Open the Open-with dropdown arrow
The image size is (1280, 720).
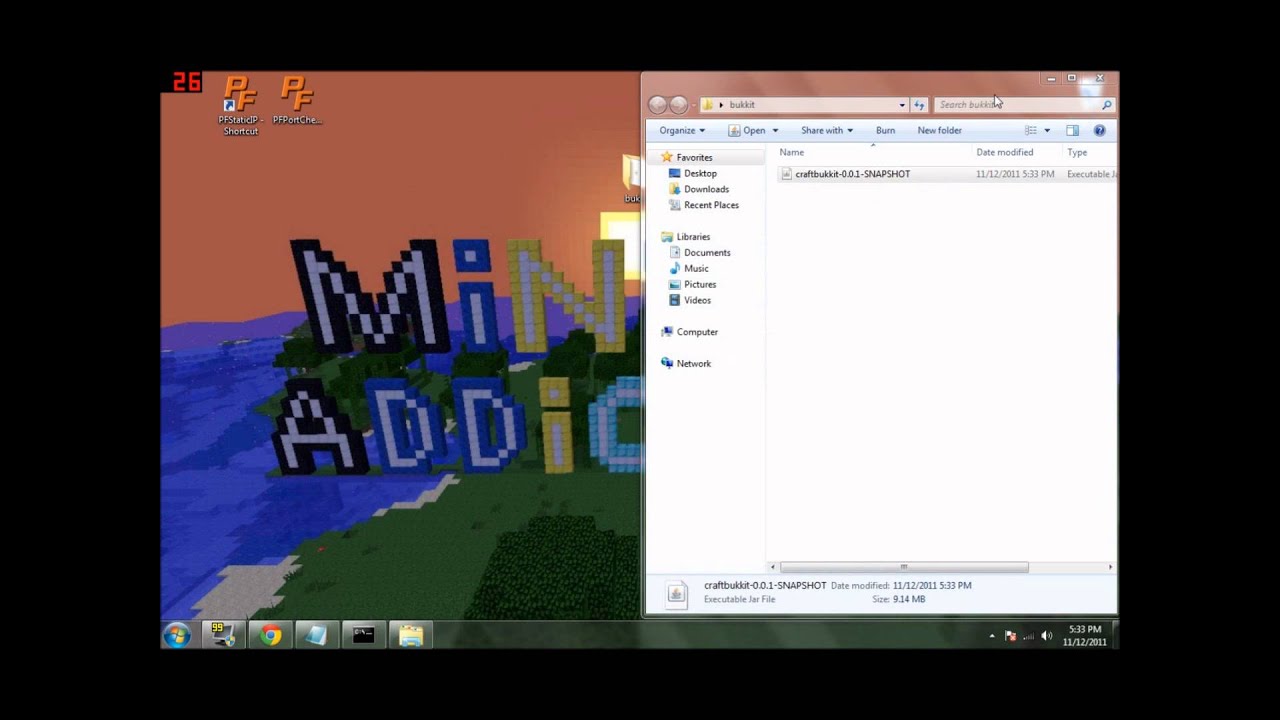775,130
